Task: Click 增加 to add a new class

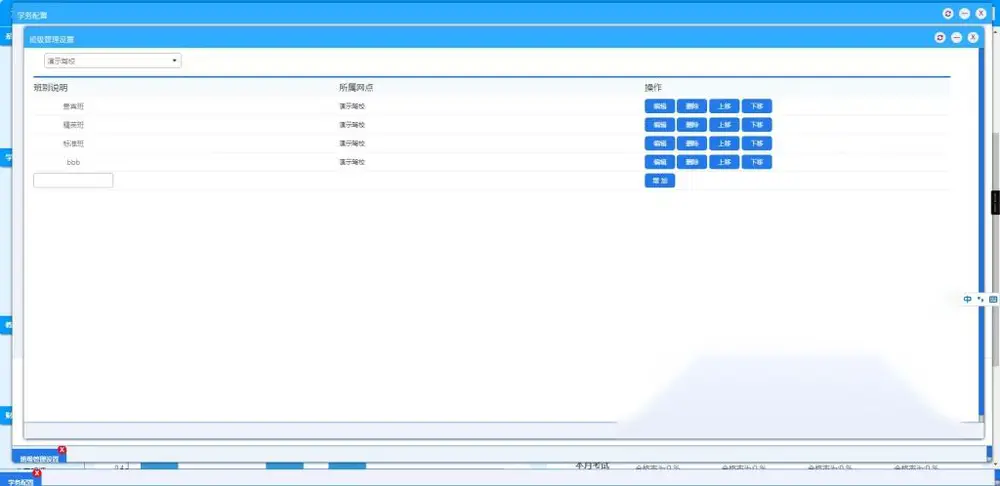Action: [659, 180]
